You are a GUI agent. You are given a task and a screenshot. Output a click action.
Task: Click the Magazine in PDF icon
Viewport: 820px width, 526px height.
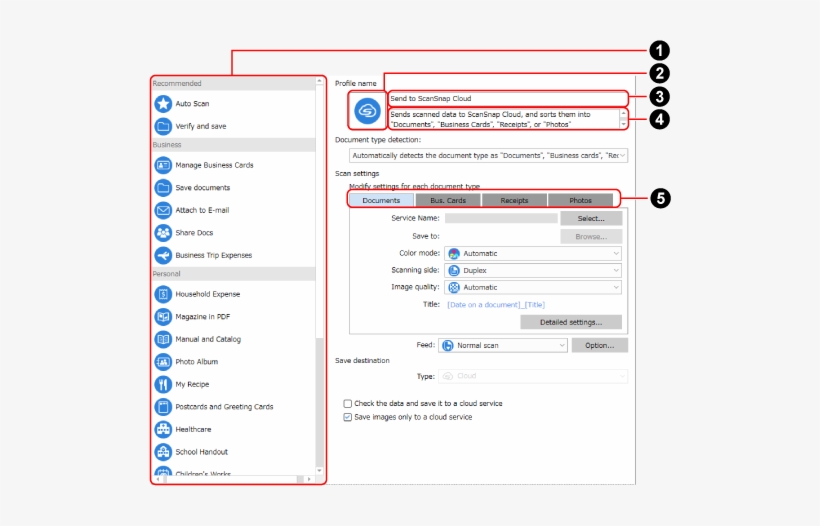tap(163, 316)
